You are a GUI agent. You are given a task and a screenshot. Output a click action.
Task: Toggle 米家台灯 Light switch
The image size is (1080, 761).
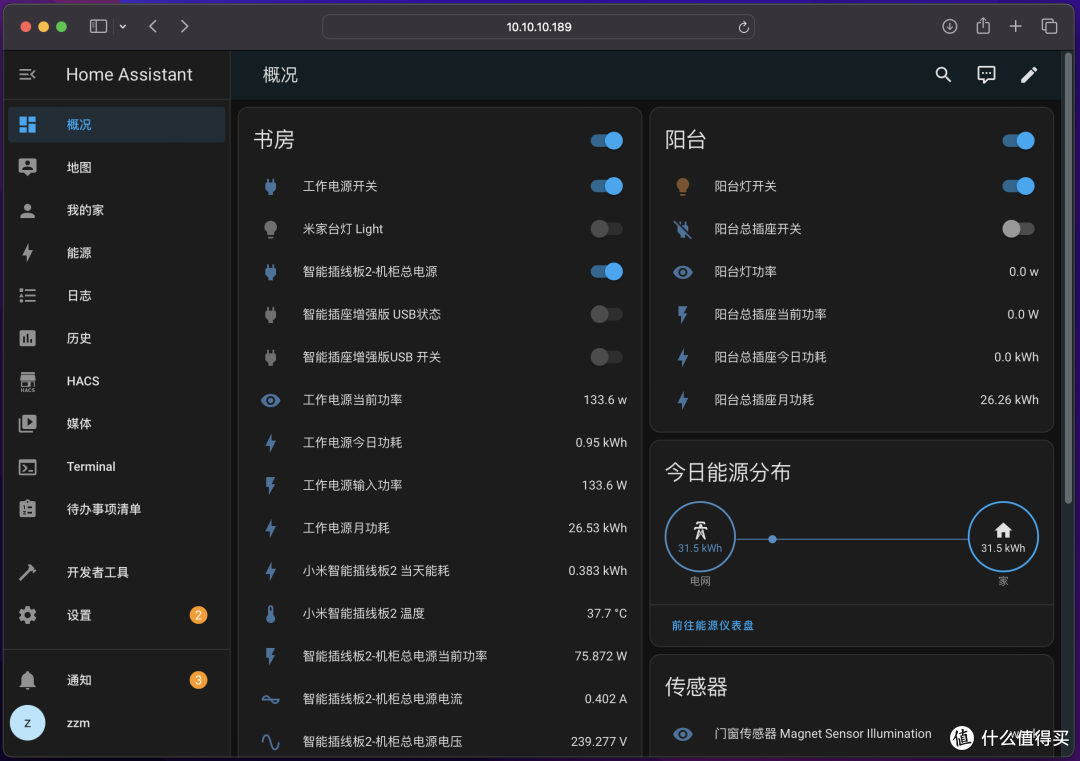607,229
